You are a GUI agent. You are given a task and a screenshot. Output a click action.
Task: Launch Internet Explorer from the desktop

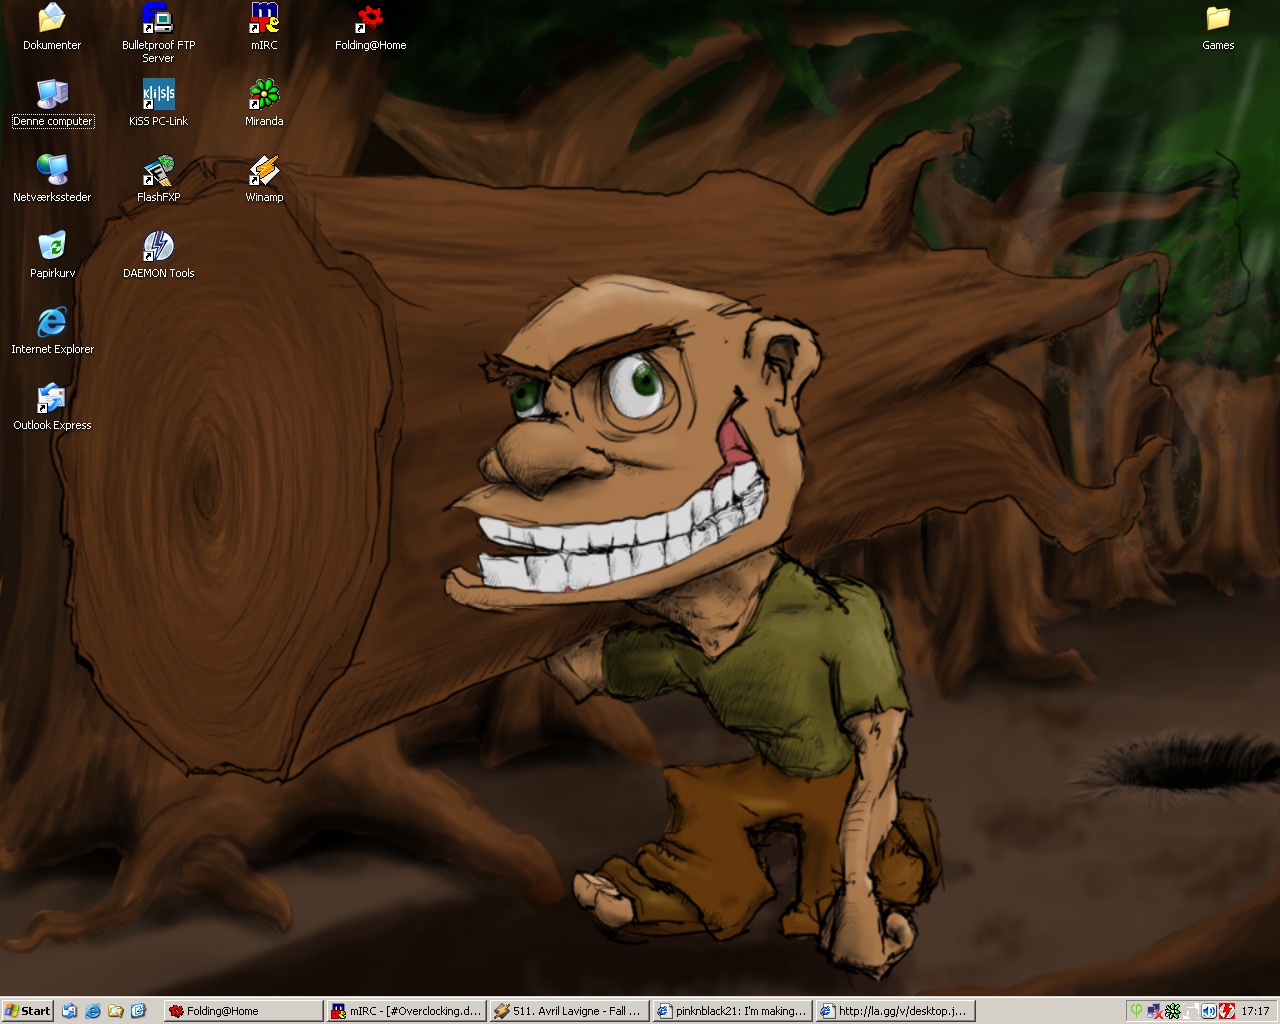click(52, 331)
